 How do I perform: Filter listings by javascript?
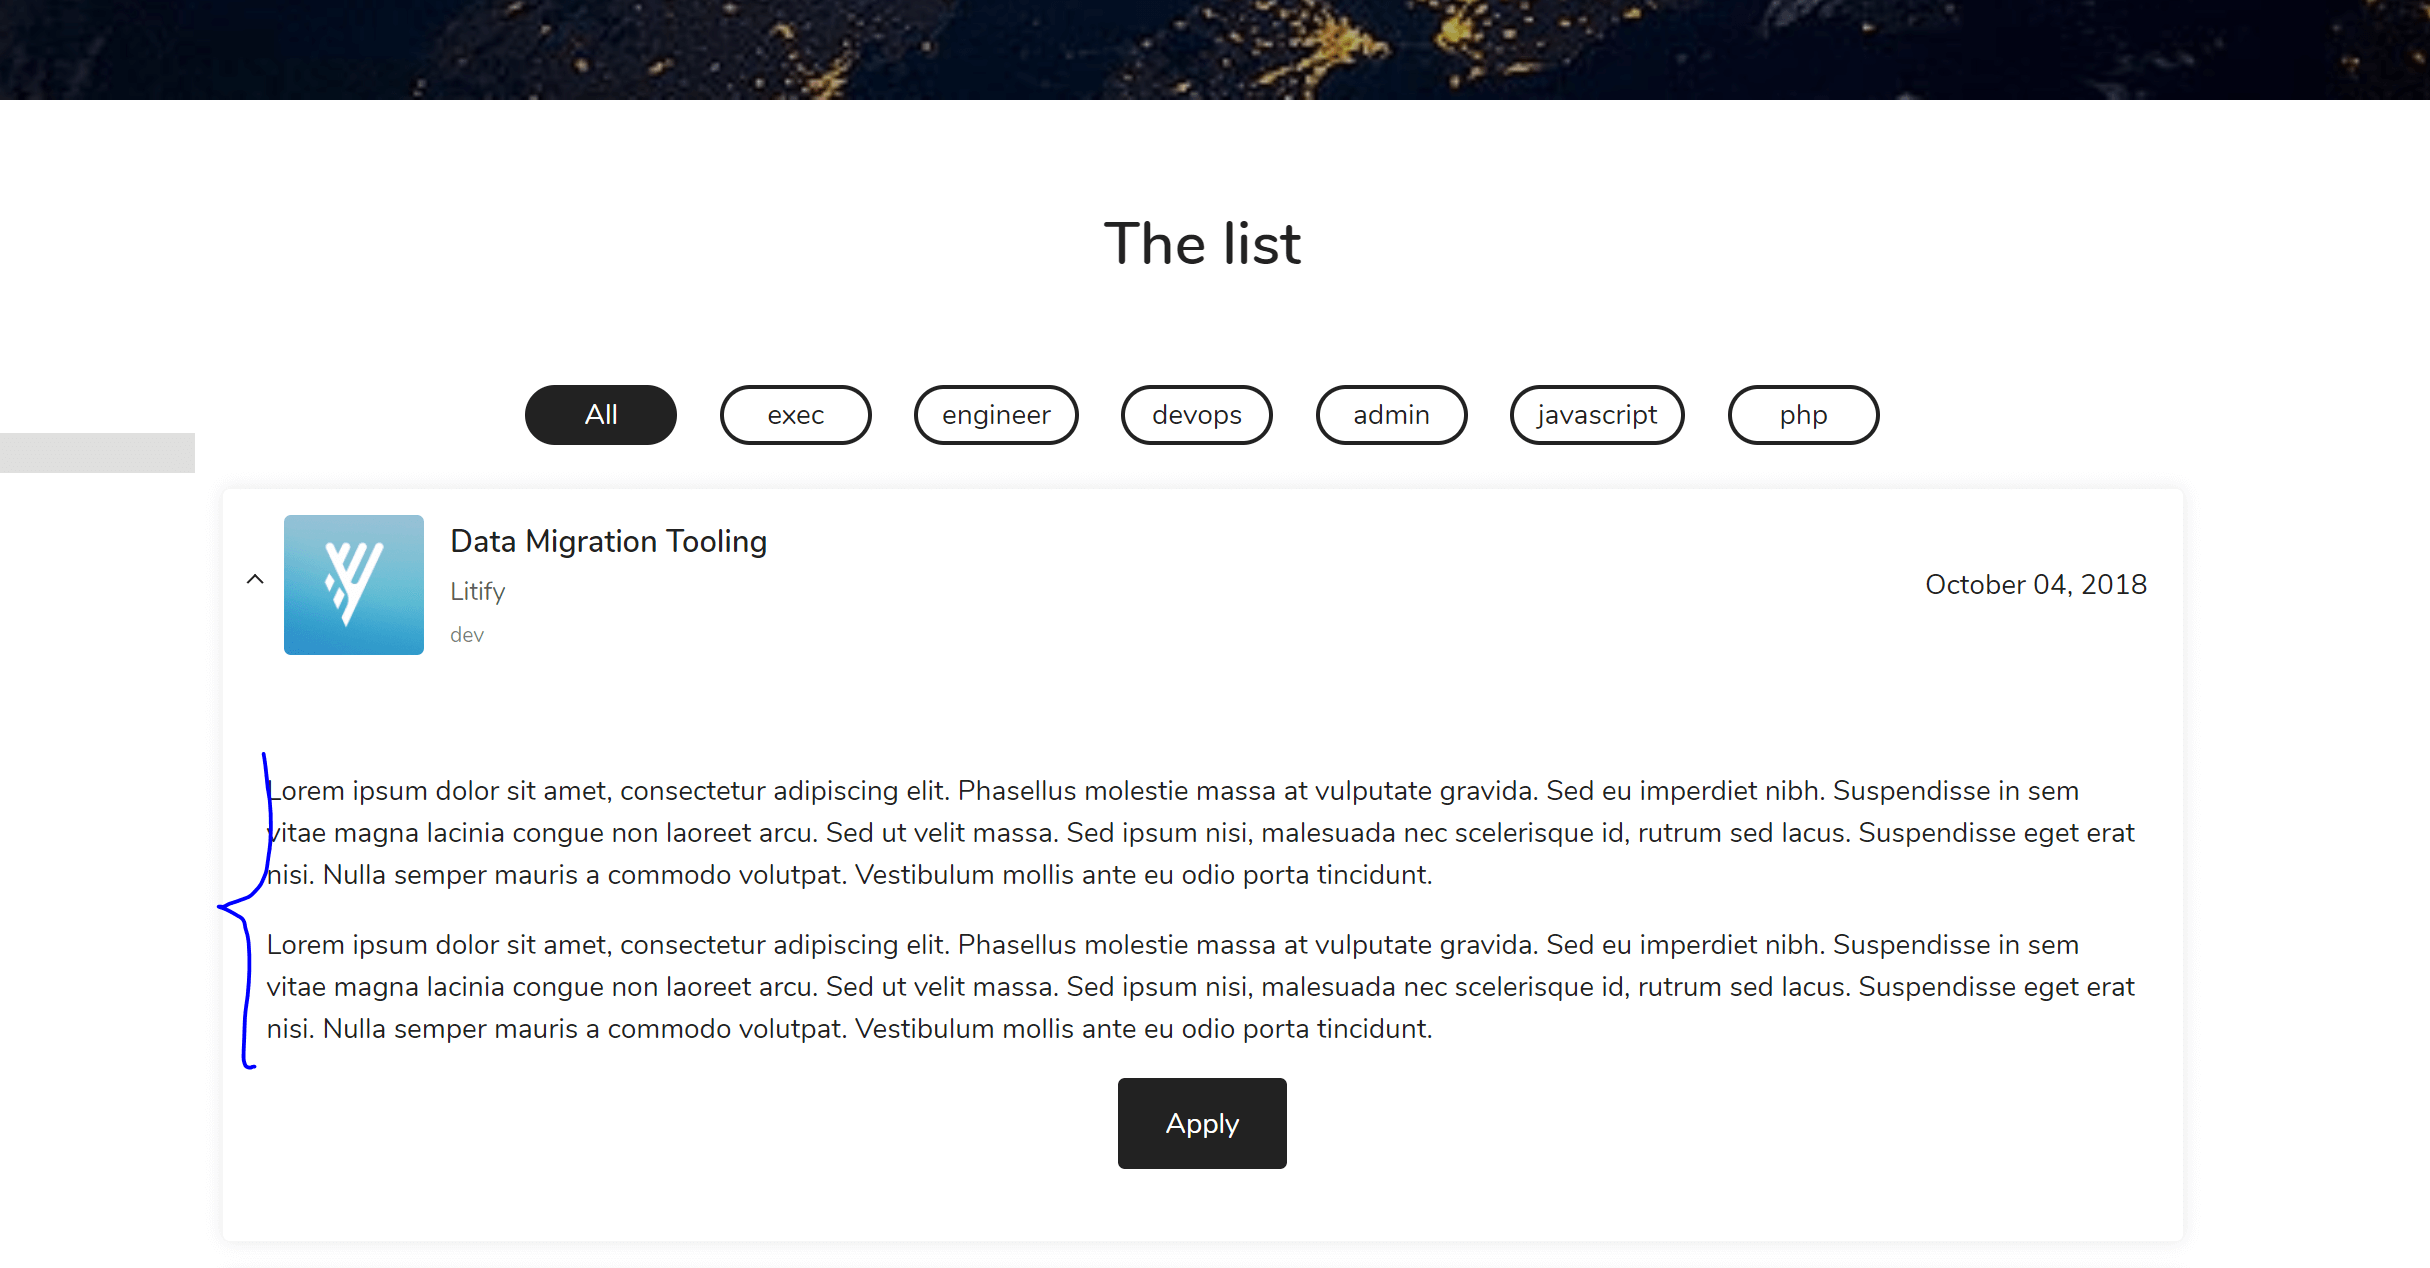pyautogui.click(x=1597, y=415)
